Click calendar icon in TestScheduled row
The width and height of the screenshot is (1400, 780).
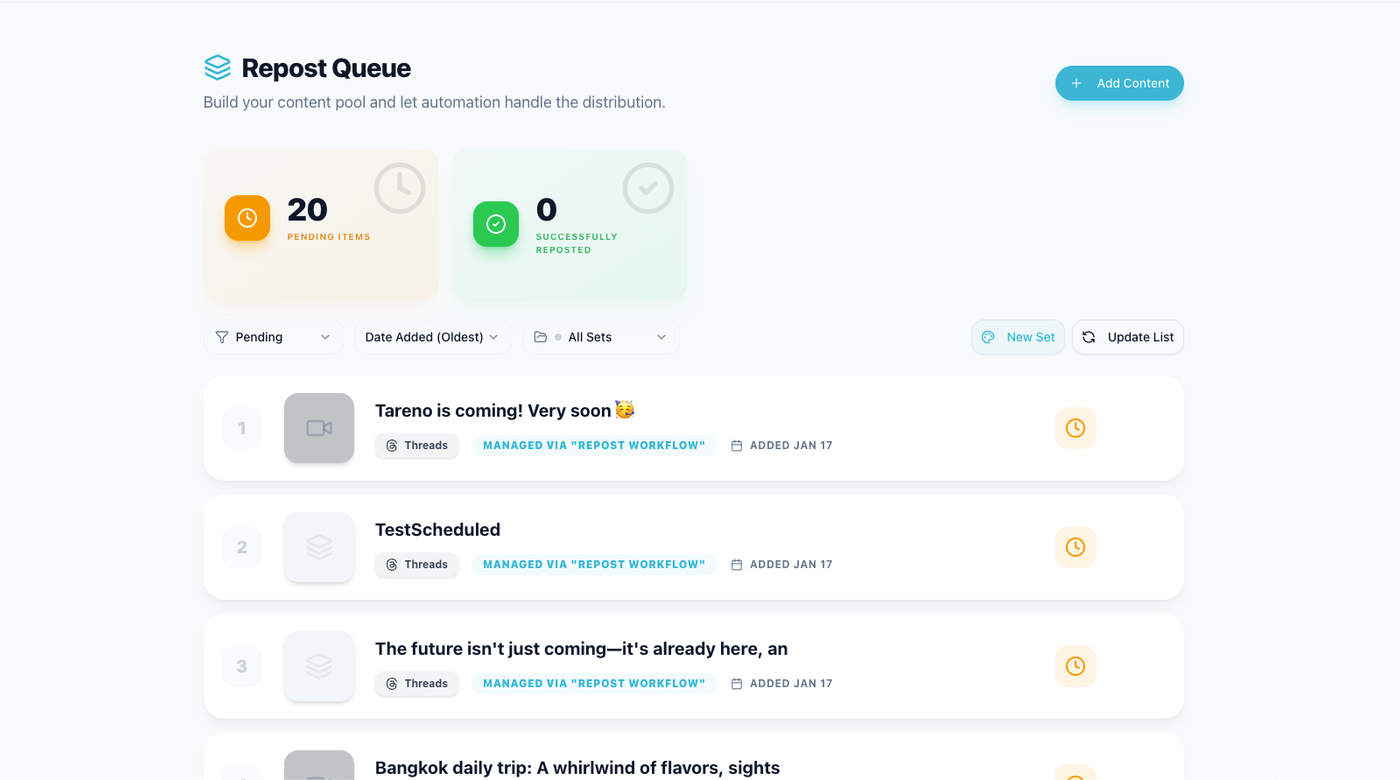(737, 565)
